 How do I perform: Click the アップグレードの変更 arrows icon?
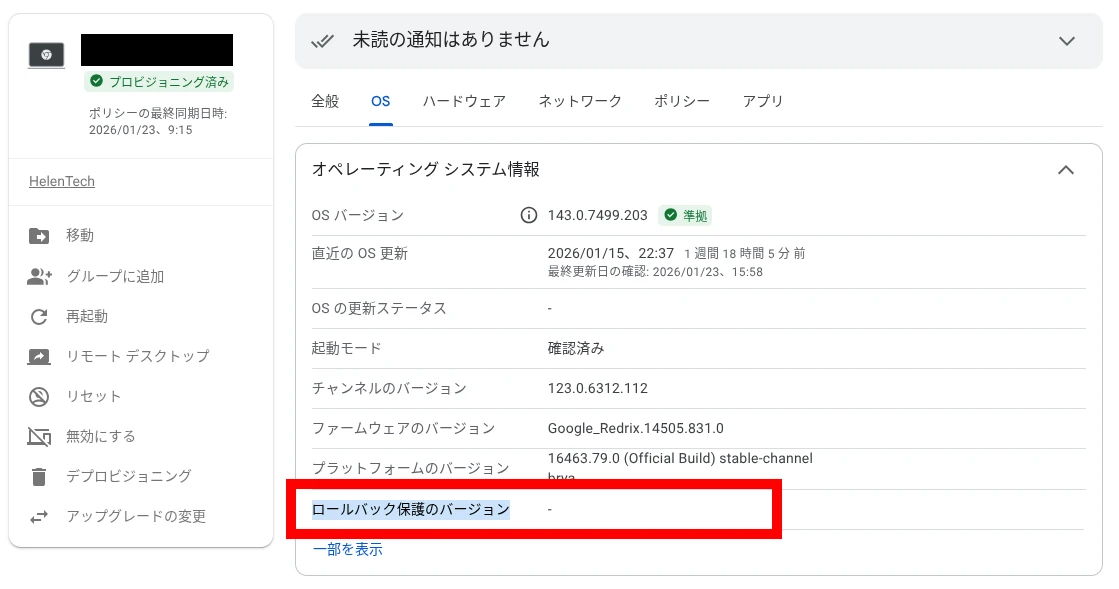tap(39, 517)
